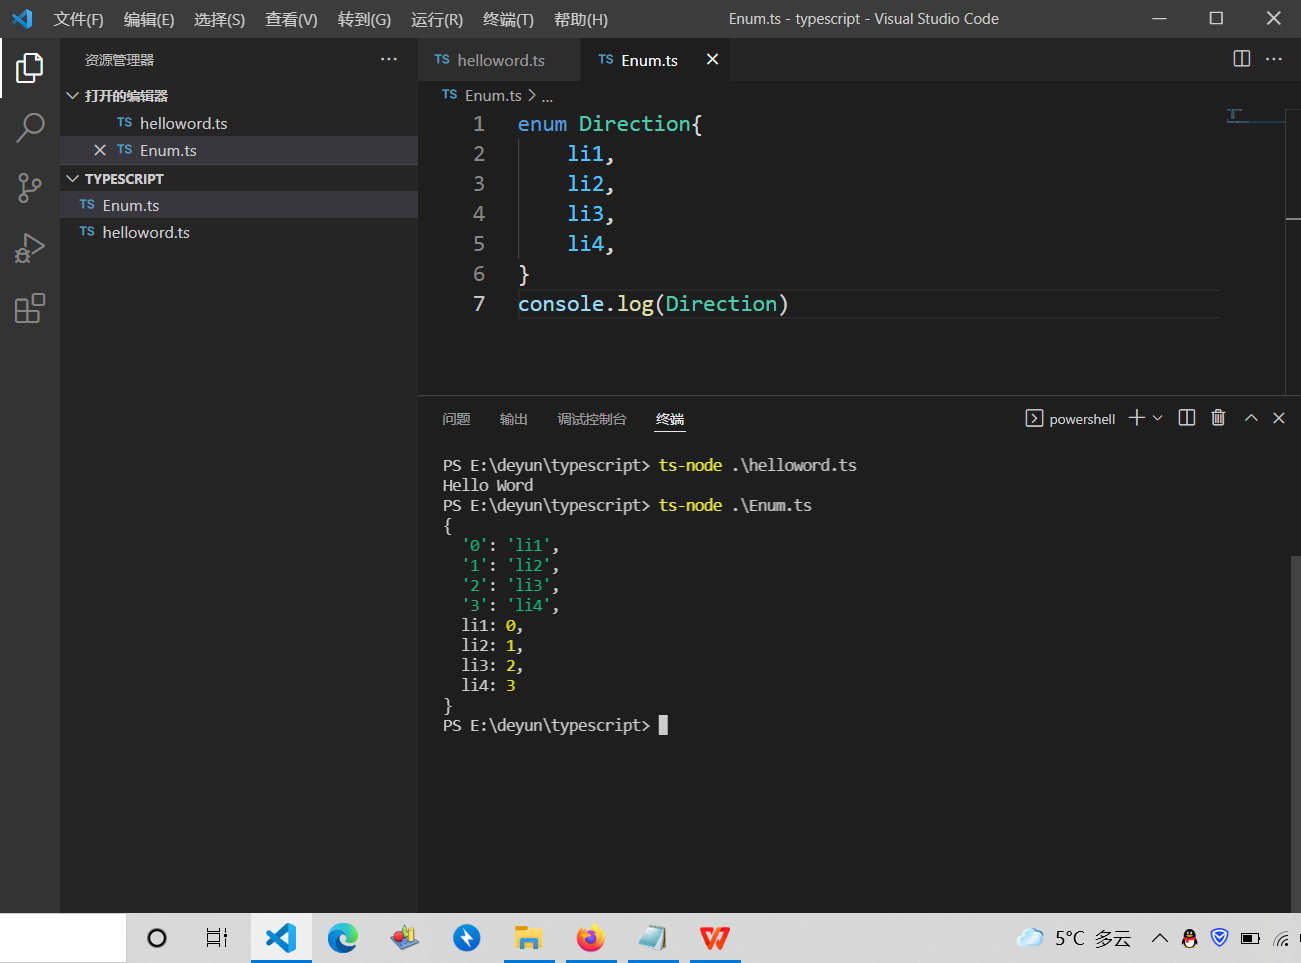Open the terminal launch profile dropdown
Viewport: 1301px width, 963px height.
coord(1158,418)
